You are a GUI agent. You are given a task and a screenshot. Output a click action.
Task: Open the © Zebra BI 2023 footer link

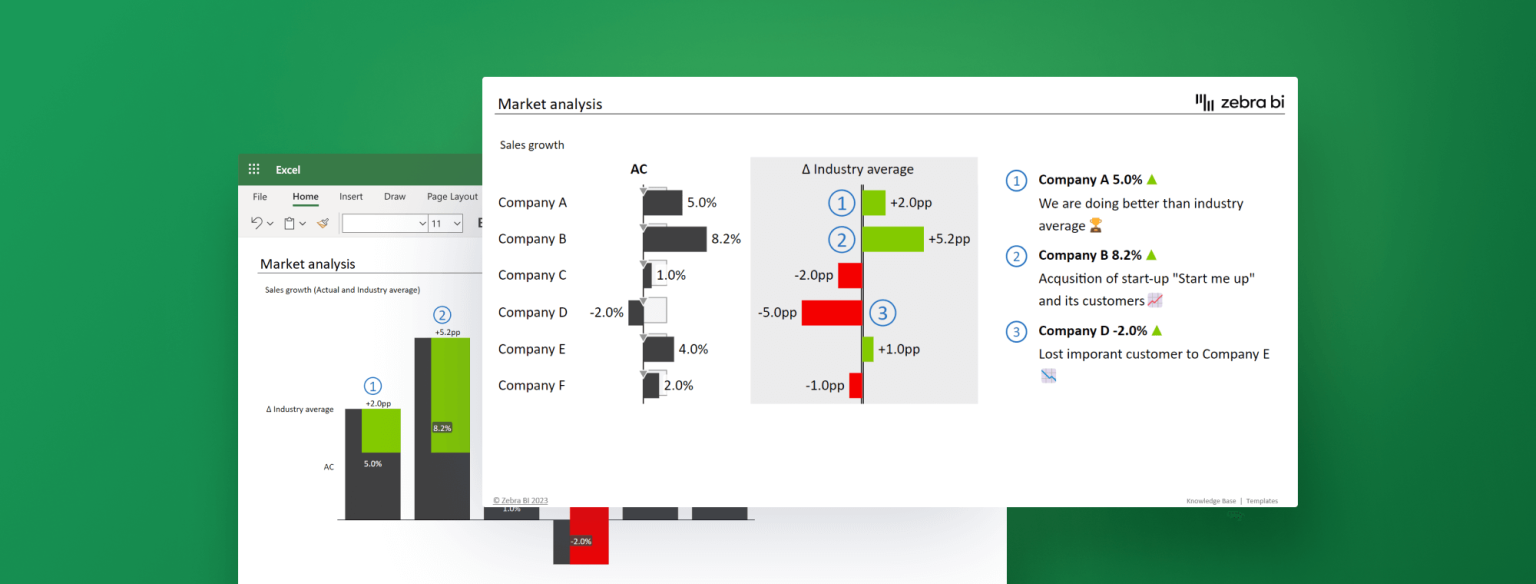(521, 500)
